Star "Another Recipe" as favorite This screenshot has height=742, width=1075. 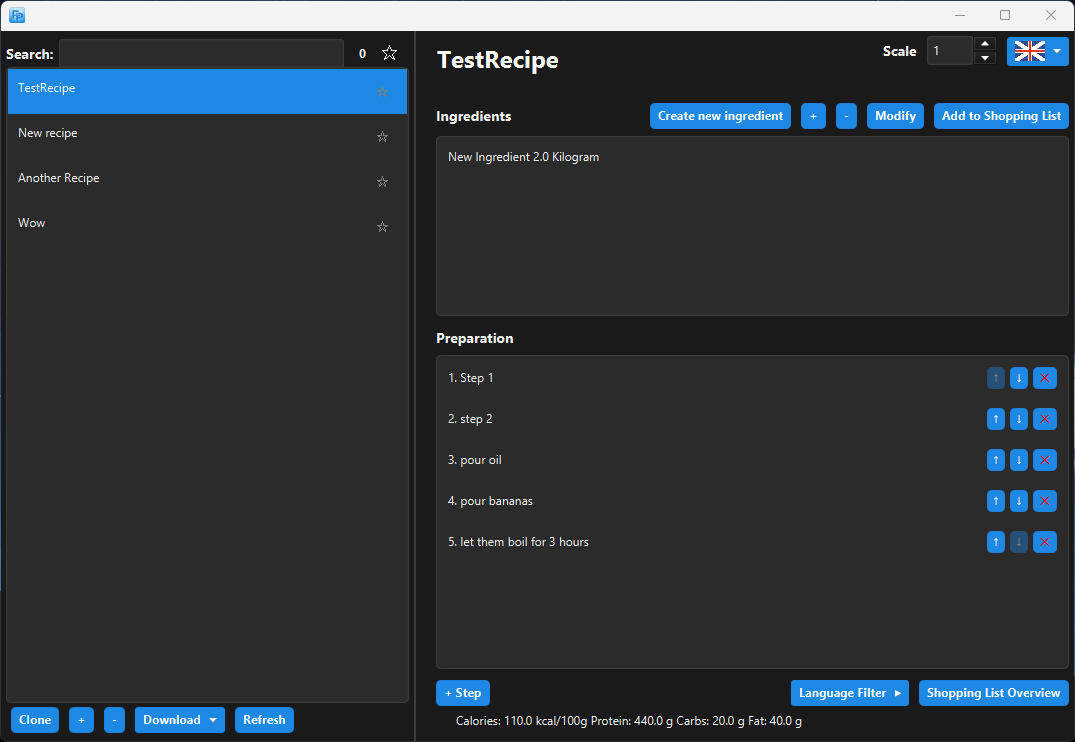click(x=382, y=181)
